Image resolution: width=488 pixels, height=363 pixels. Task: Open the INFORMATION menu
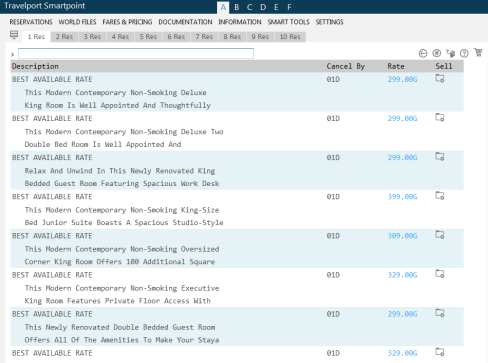240,22
